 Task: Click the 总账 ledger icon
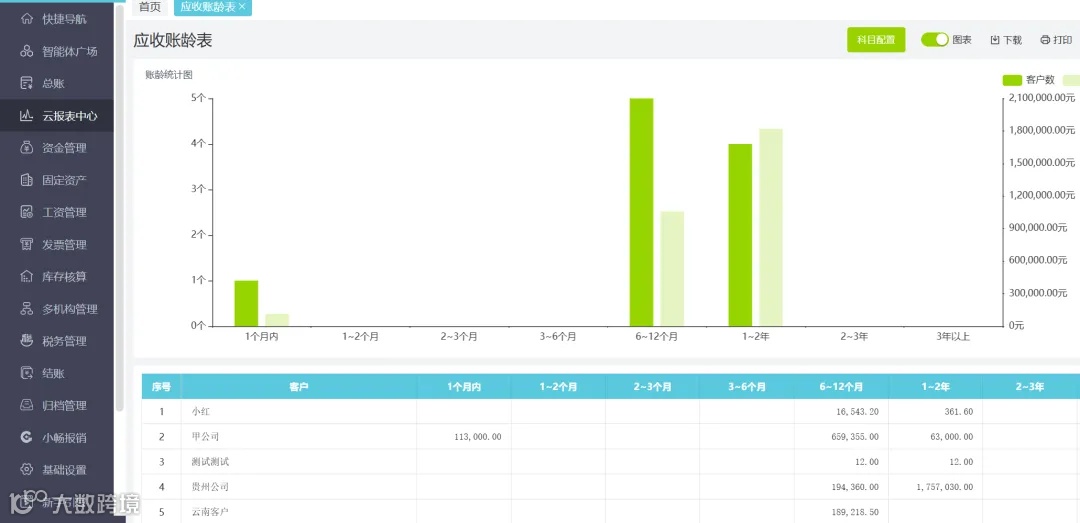point(27,83)
